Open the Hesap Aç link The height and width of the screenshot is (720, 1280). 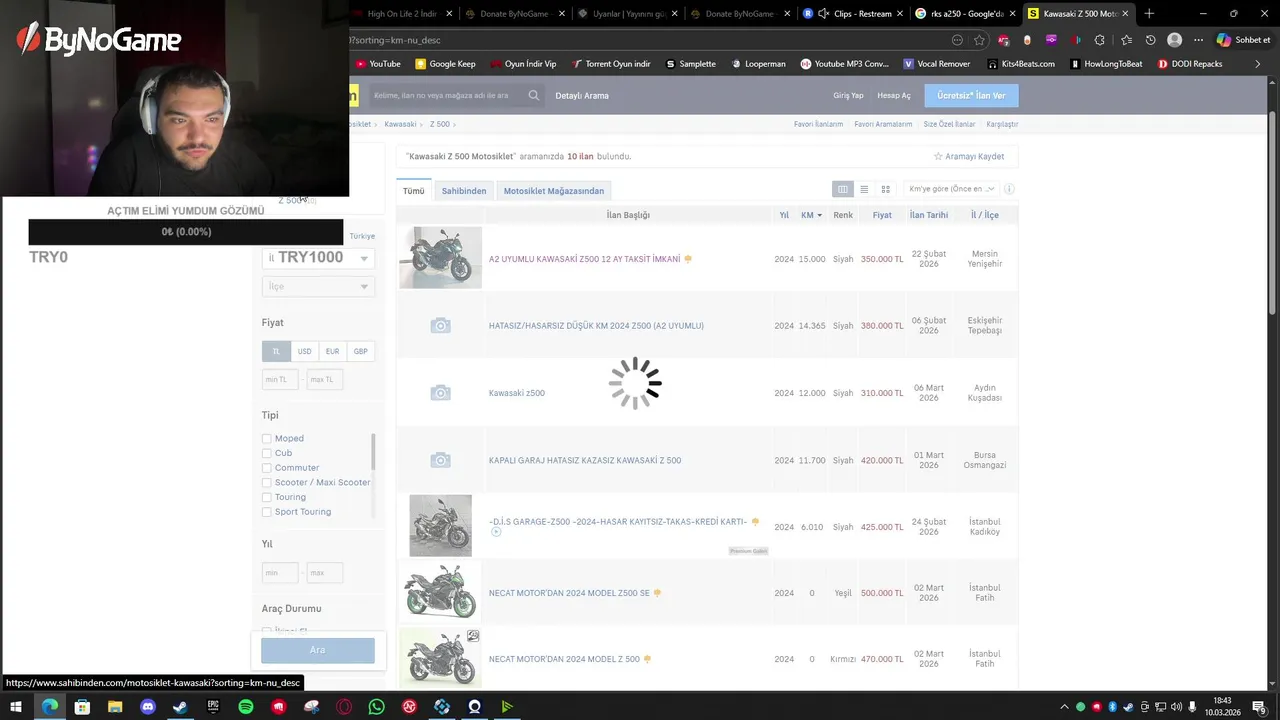point(894,95)
